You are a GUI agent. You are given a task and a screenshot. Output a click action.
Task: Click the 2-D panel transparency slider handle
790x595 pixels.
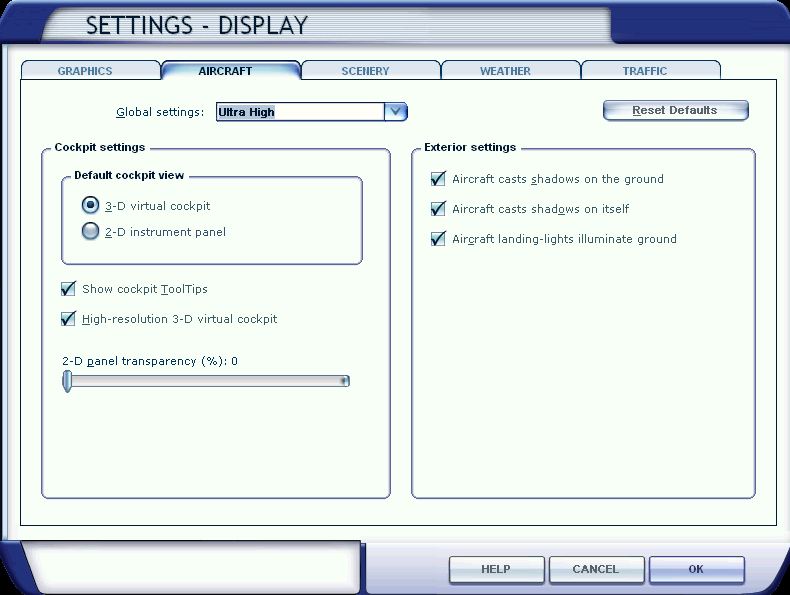[x=67, y=381]
